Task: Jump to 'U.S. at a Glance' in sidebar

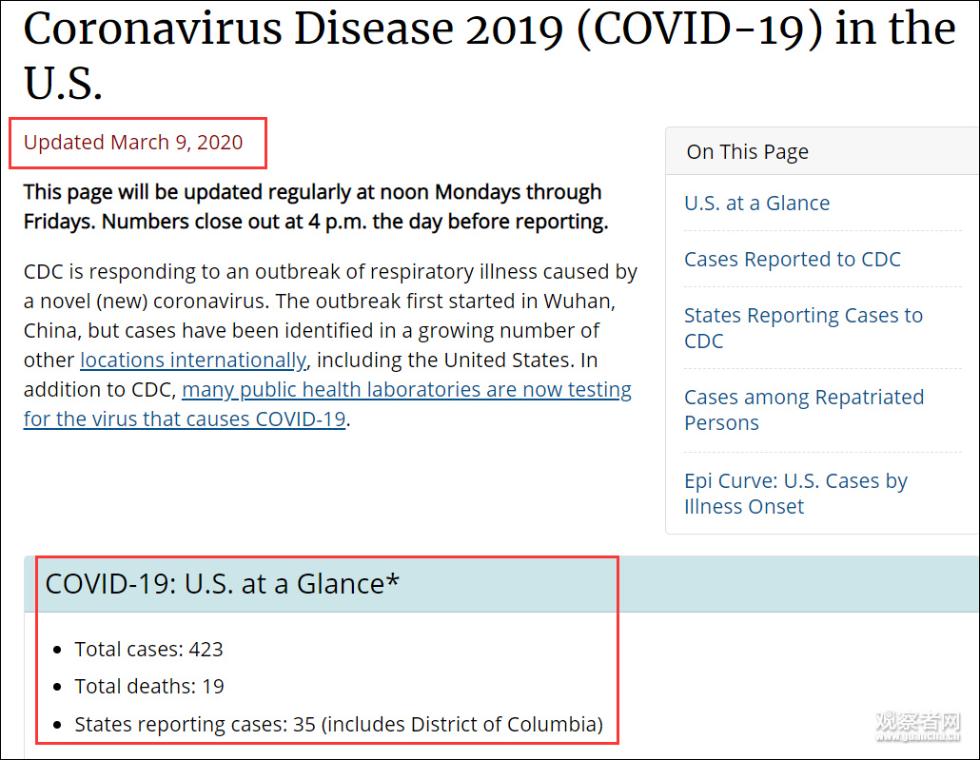Action: point(756,203)
